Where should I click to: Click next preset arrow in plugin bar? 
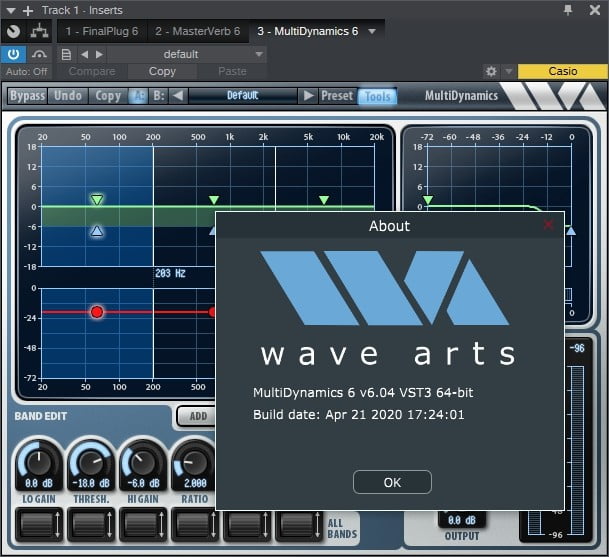coord(308,96)
